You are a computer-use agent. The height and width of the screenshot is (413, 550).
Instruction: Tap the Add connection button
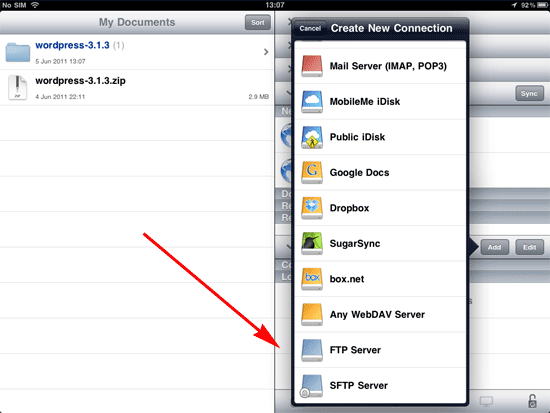[x=494, y=247]
